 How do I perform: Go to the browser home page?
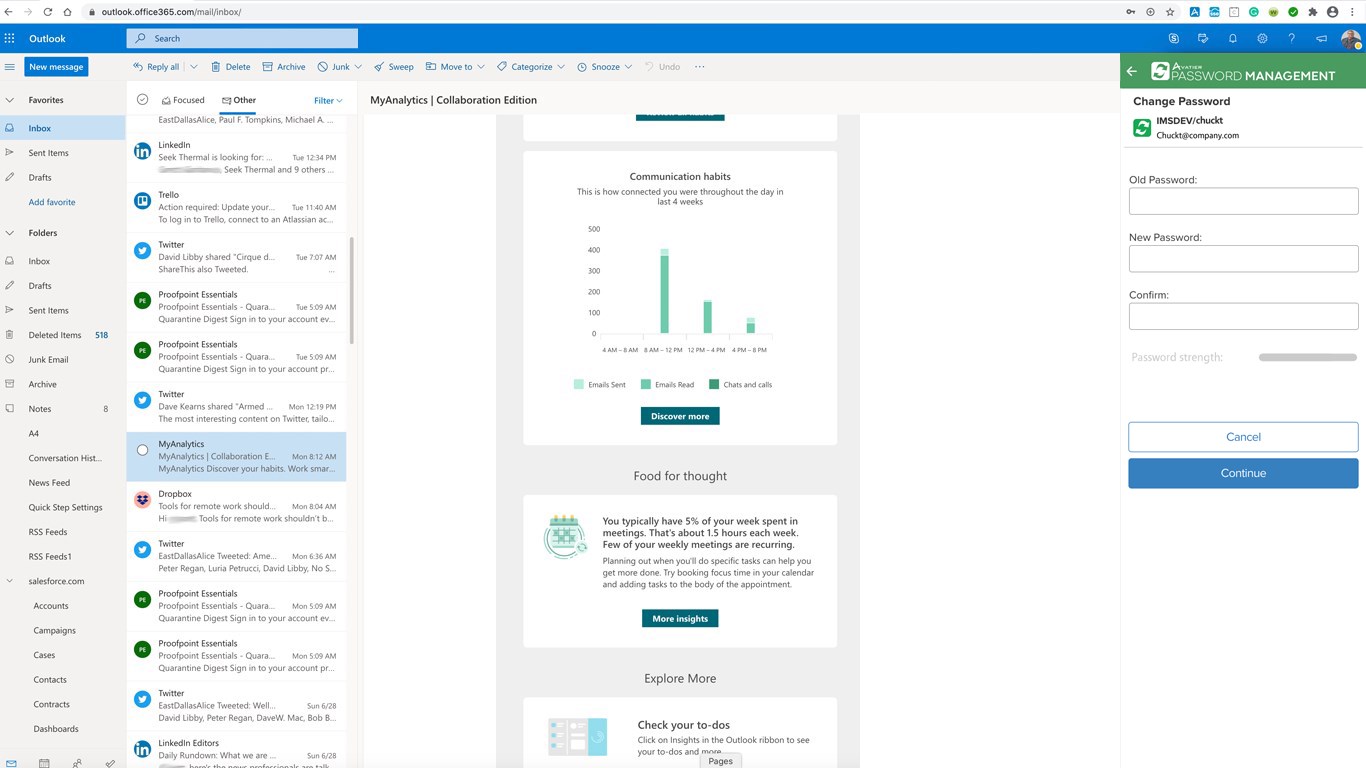[x=67, y=12]
